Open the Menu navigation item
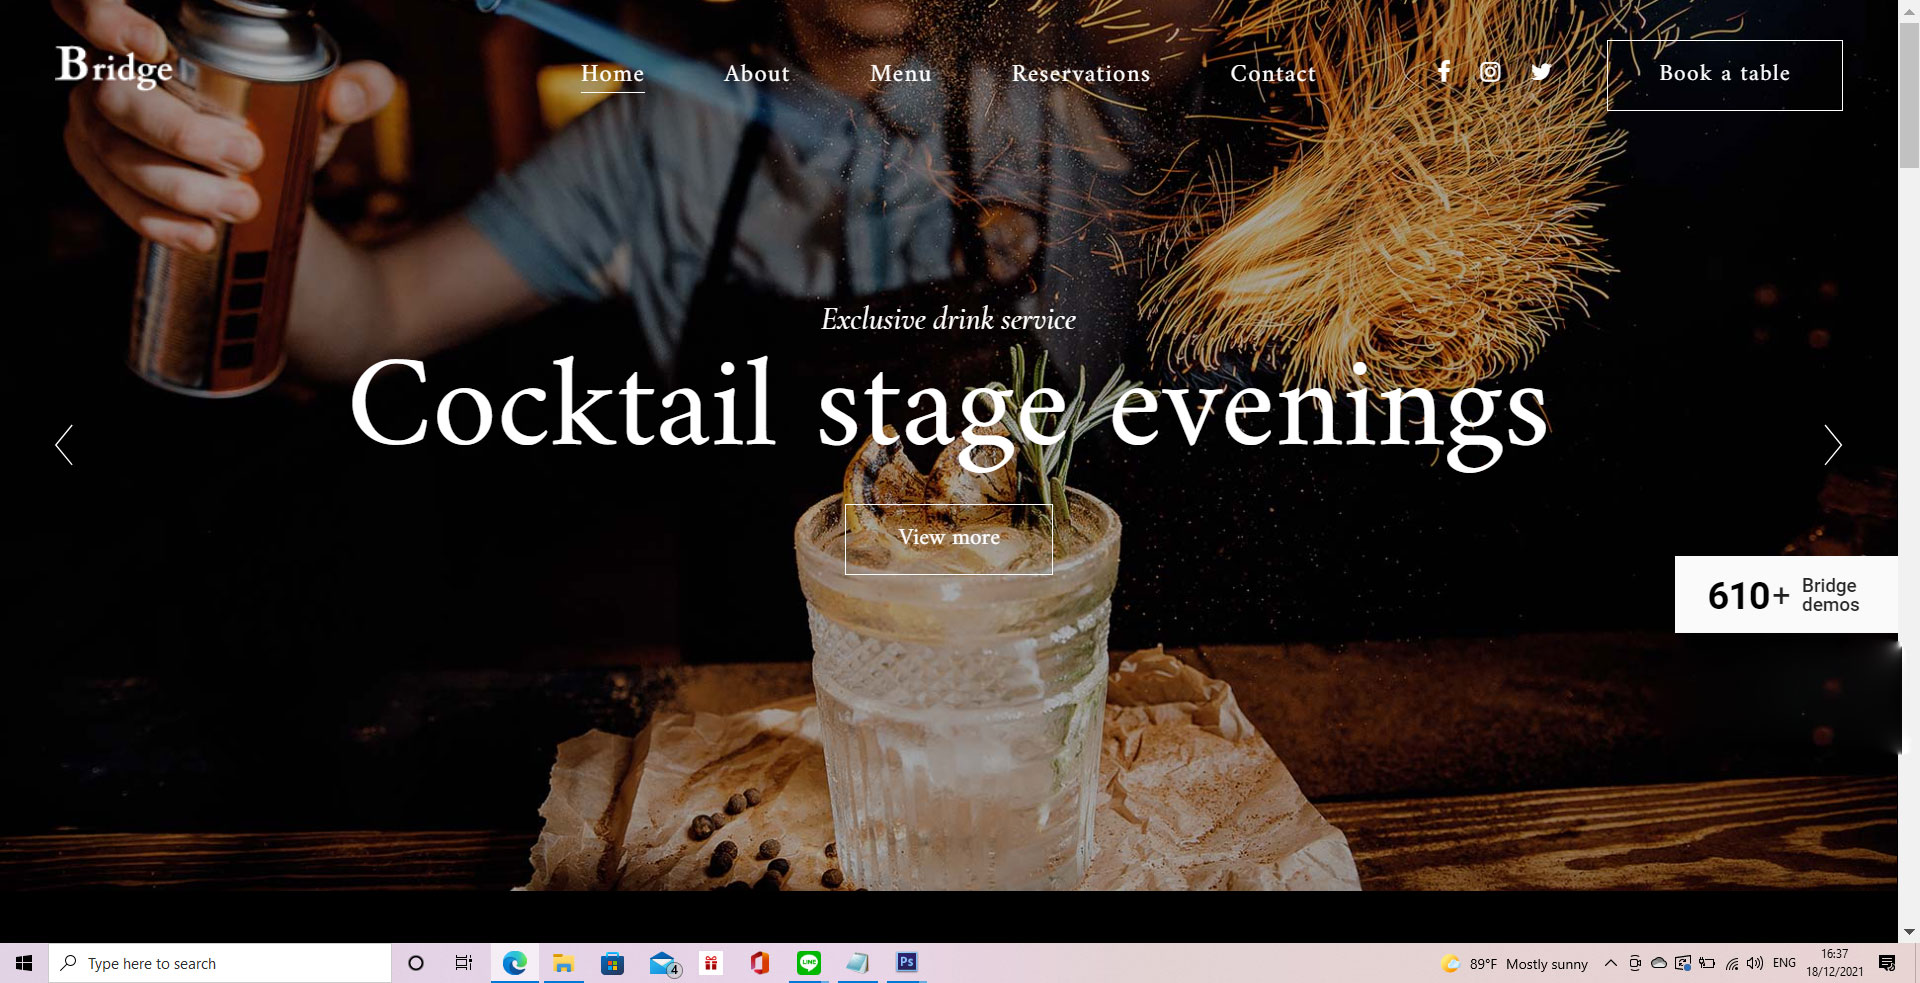The height and width of the screenshot is (983, 1920). tap(901, 74)
